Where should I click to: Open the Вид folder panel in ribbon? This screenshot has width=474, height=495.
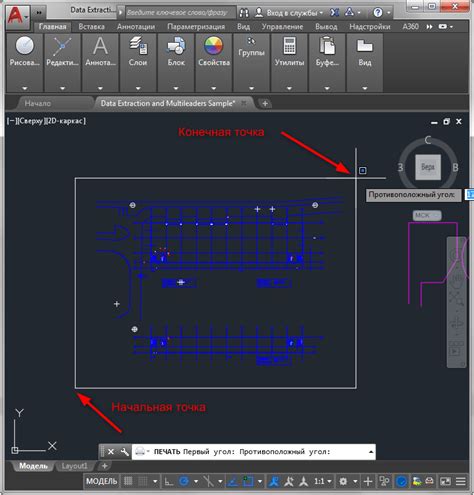[x=365, y=62]
